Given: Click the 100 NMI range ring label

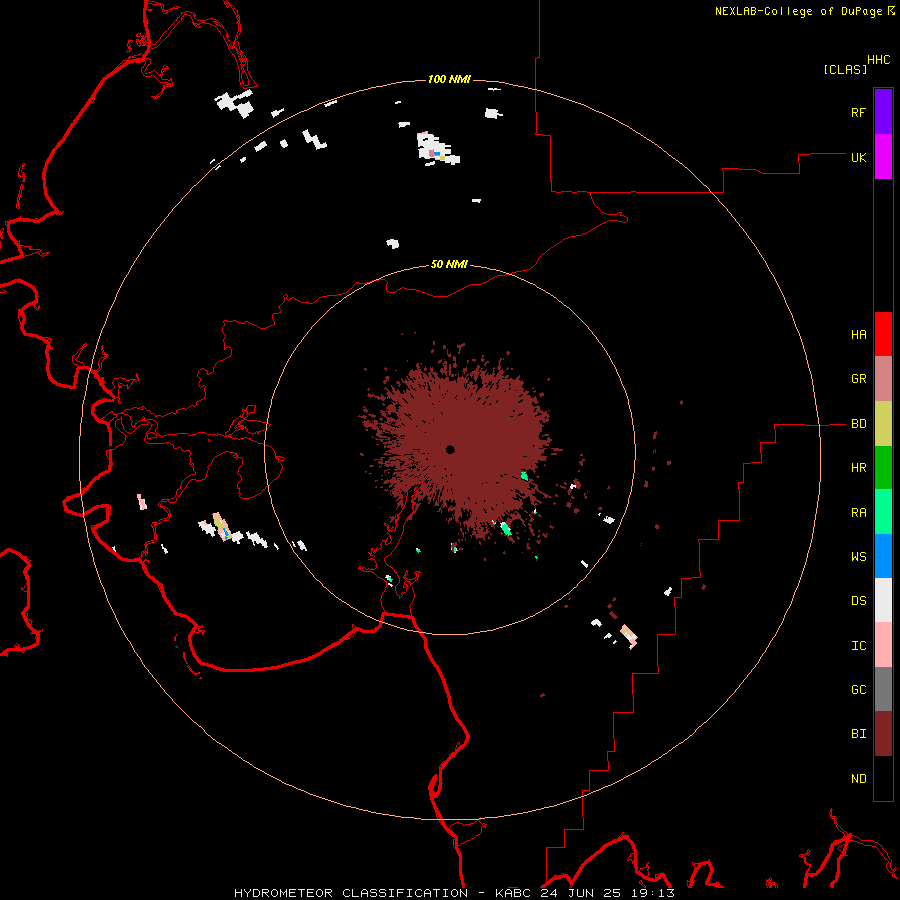Looking at the screenshot, I should click(x=449, y=79).
